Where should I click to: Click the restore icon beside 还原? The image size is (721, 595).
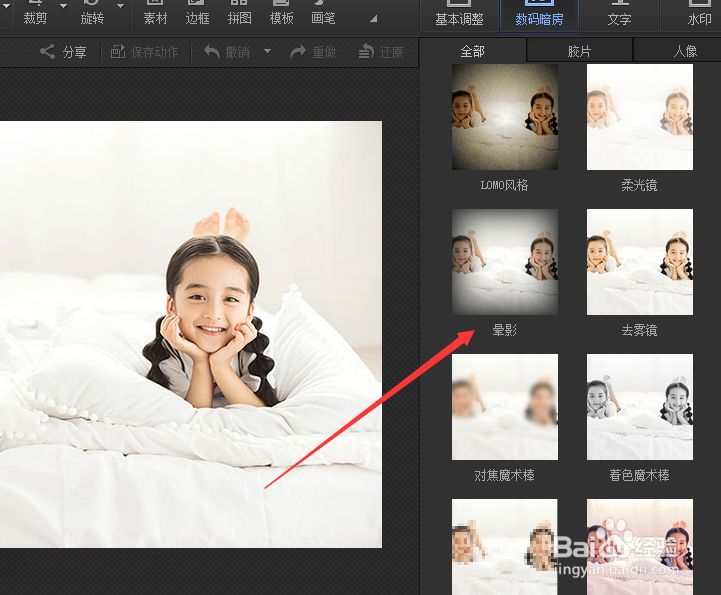pos(366,51)
